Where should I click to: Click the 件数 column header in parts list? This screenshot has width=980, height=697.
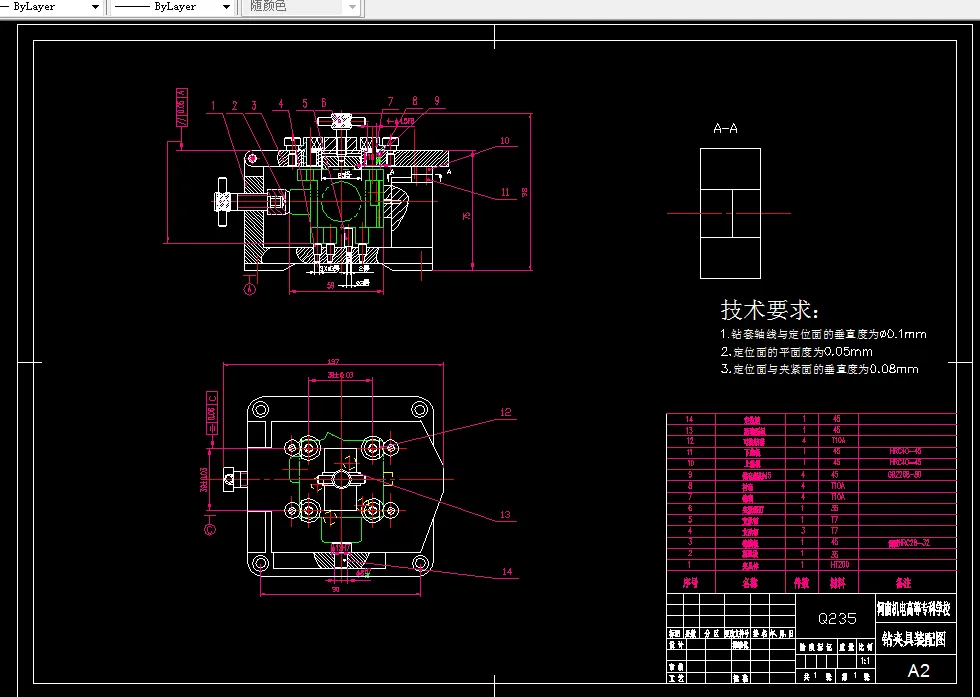coord(802,583)
